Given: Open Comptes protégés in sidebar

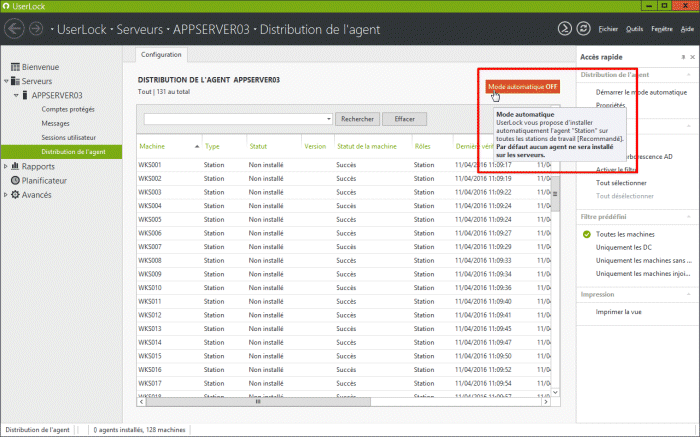Looking at the screenshot, I should pyautogui.click(x=68, y=109).
